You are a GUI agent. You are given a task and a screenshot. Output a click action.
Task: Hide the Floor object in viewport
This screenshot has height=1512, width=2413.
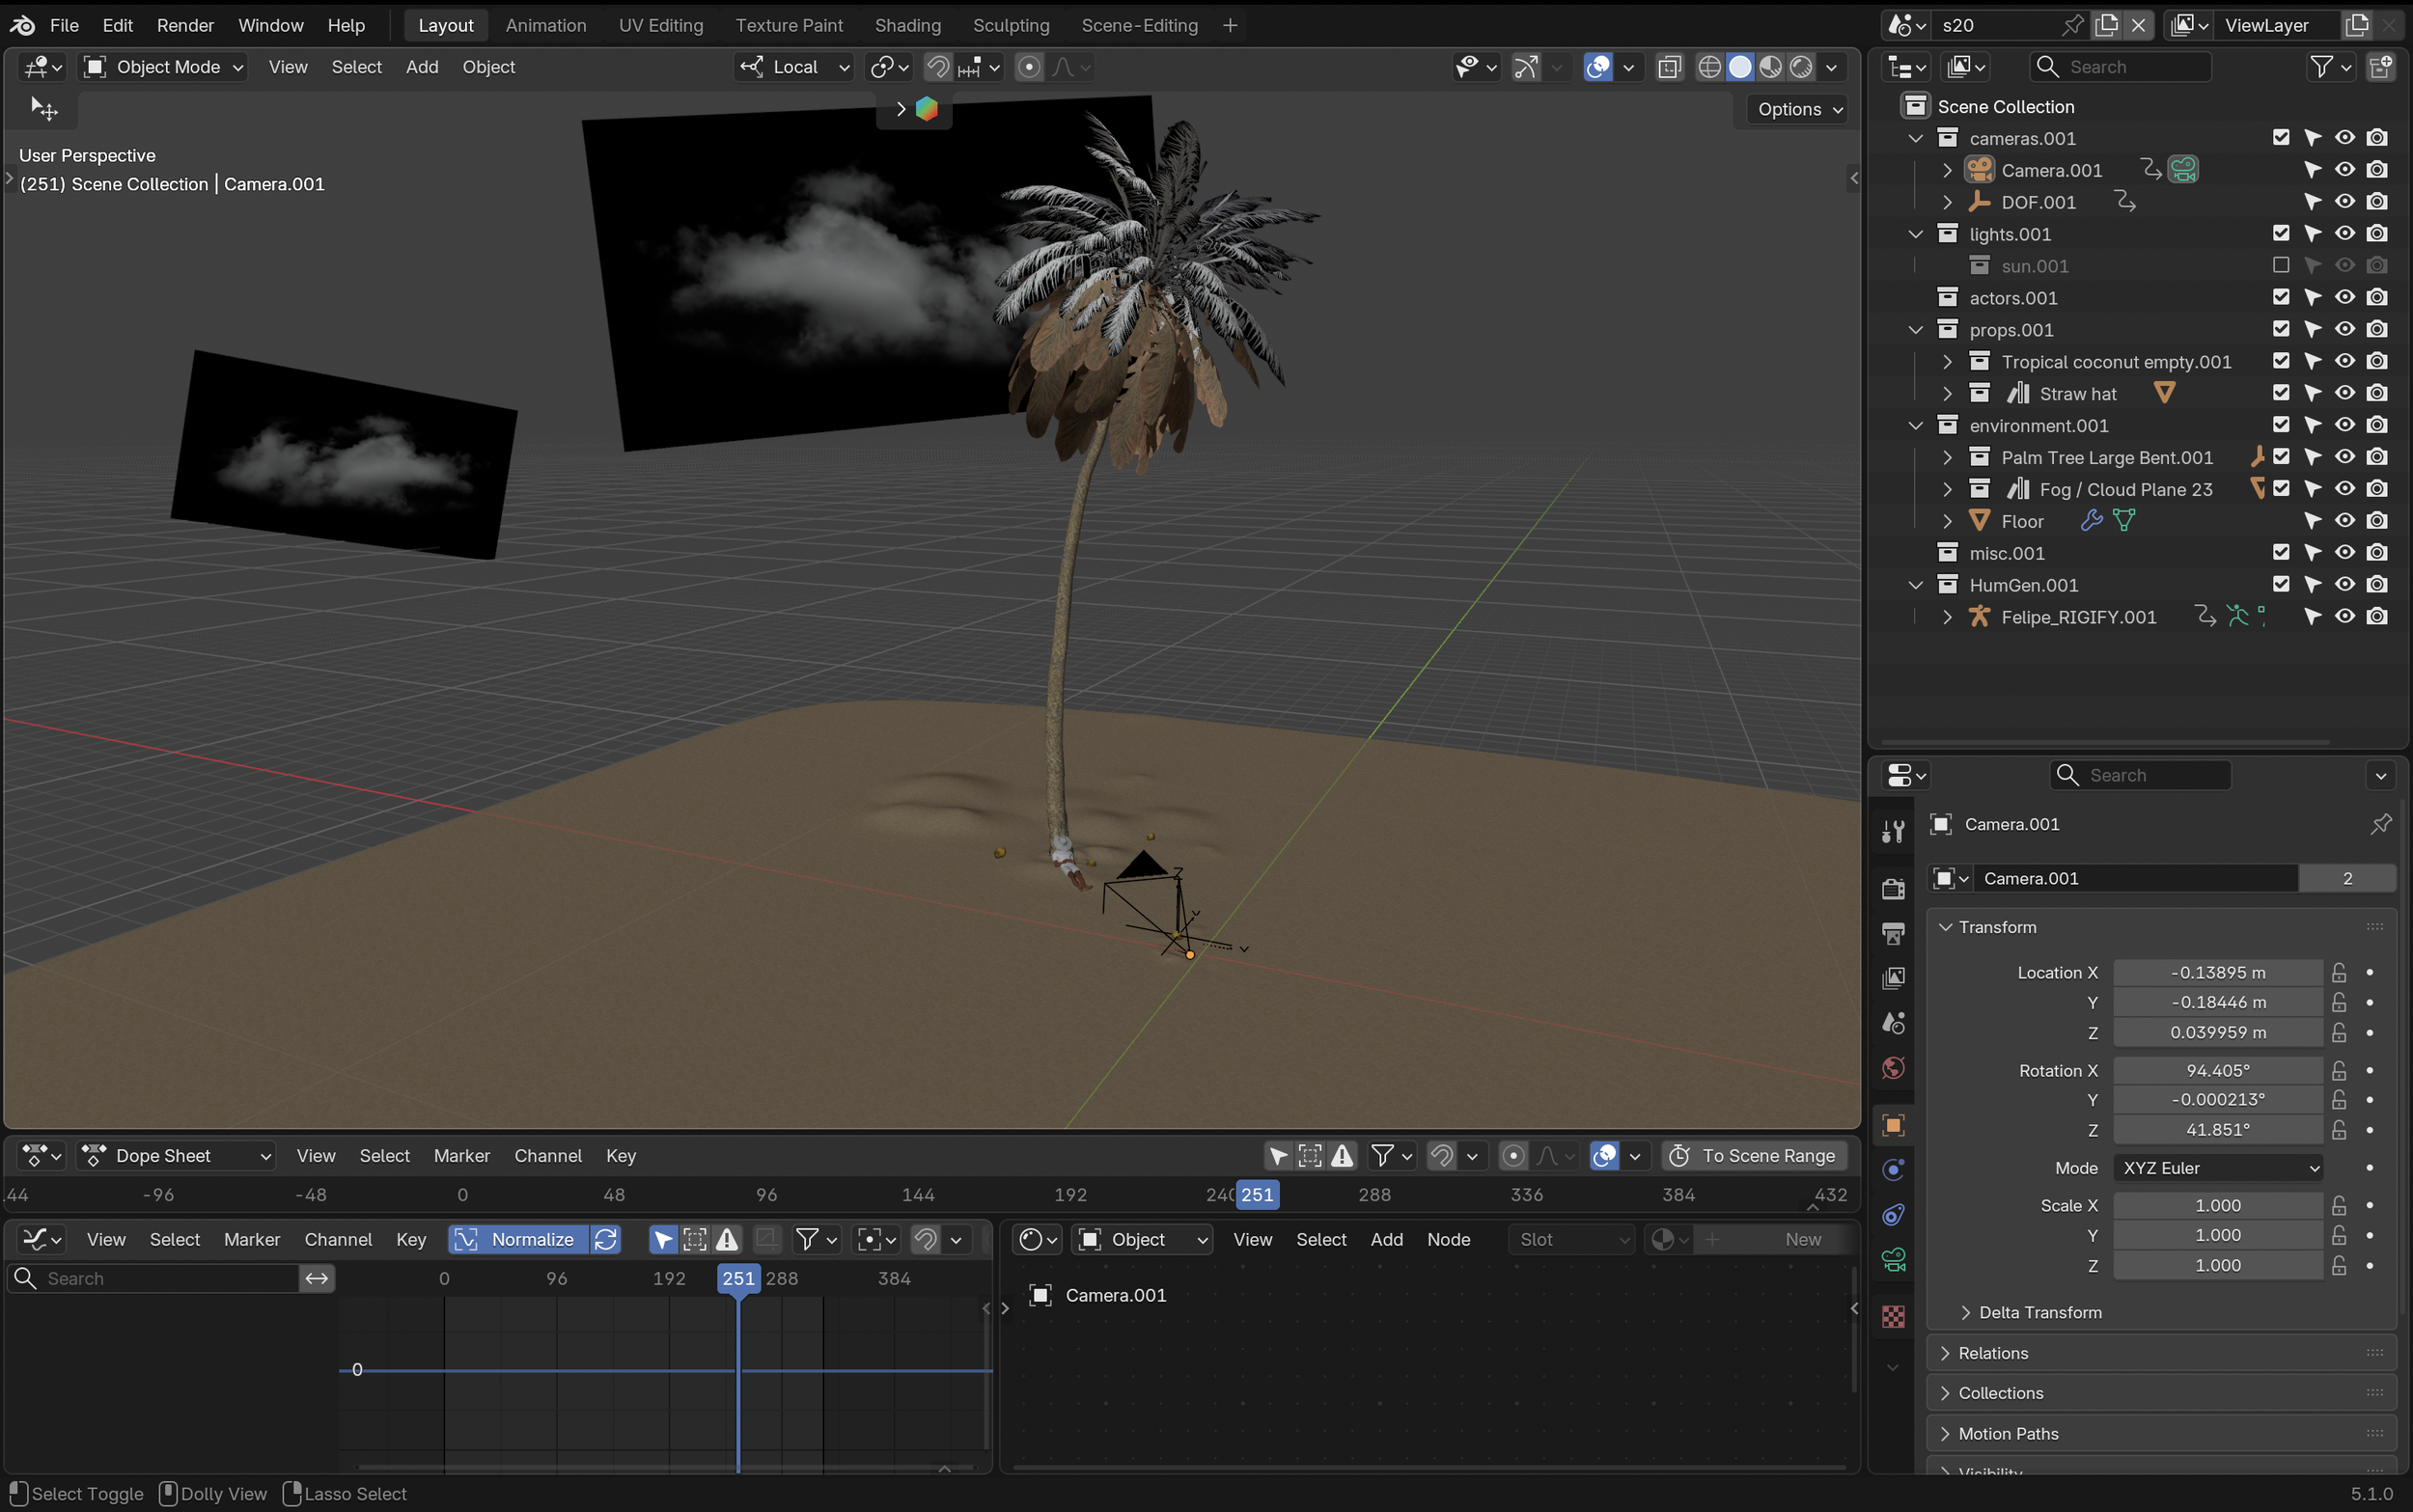point(2345,521)
